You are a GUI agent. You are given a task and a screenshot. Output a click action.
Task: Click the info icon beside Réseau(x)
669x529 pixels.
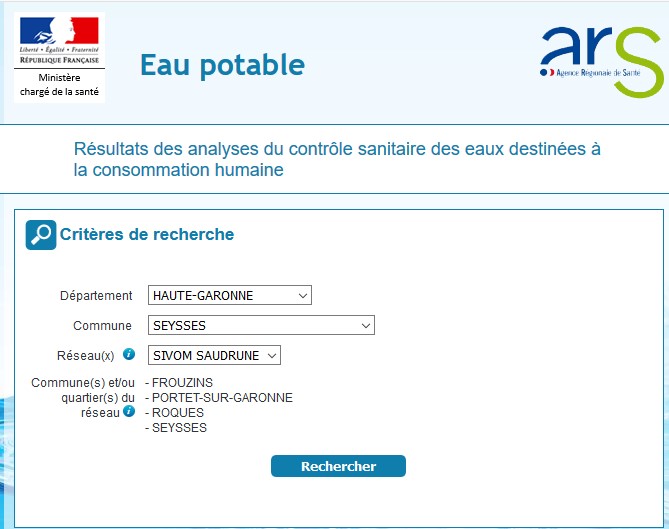[129, 354]
